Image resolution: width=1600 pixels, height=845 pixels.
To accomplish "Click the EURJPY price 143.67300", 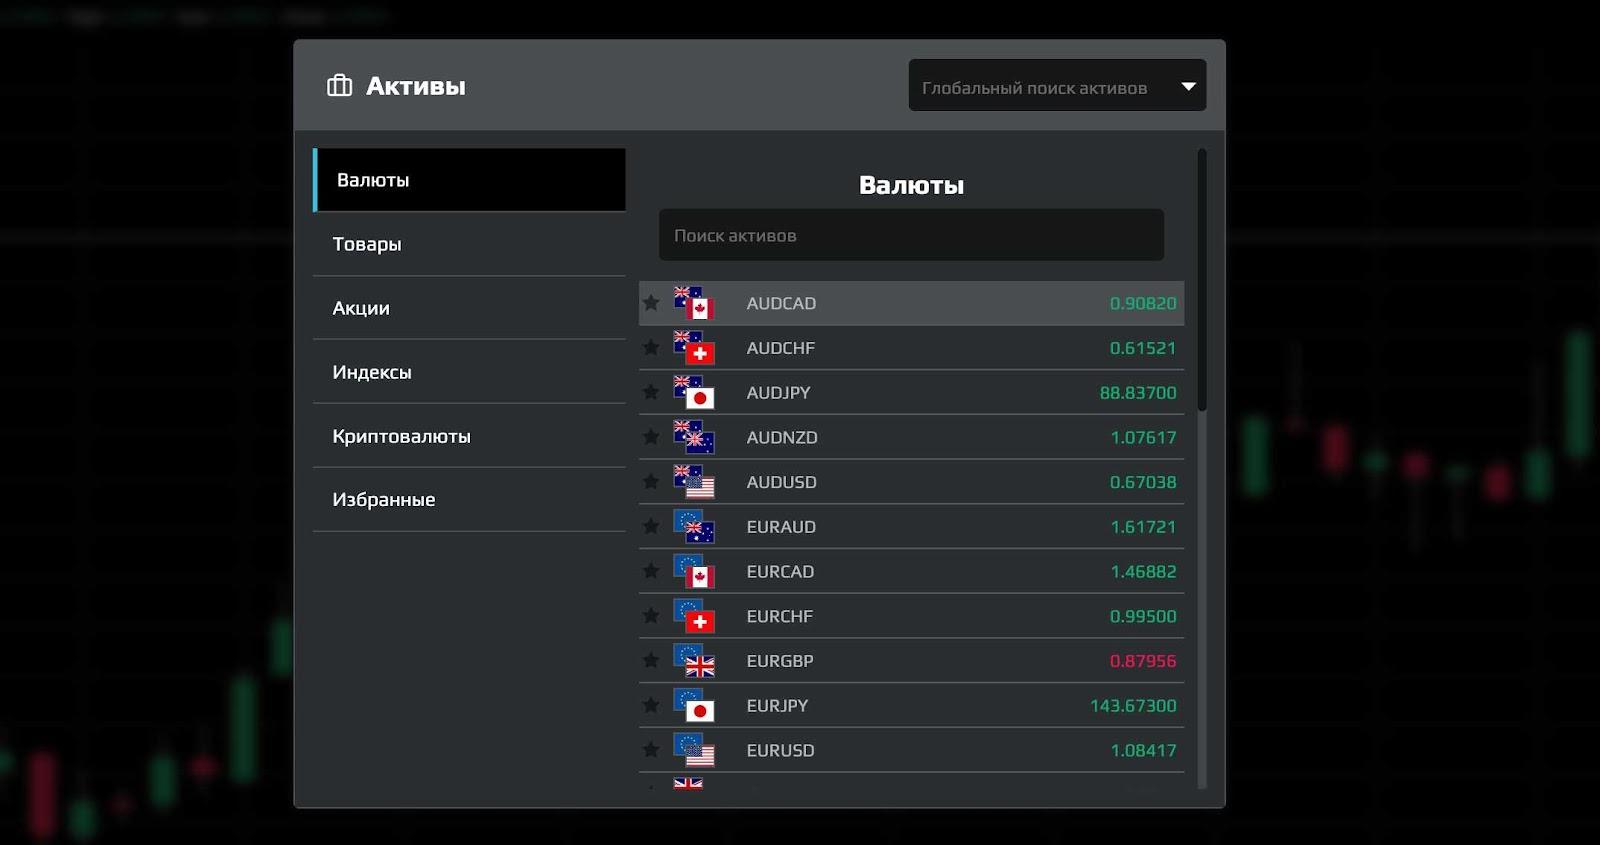I will point(1133,705).
